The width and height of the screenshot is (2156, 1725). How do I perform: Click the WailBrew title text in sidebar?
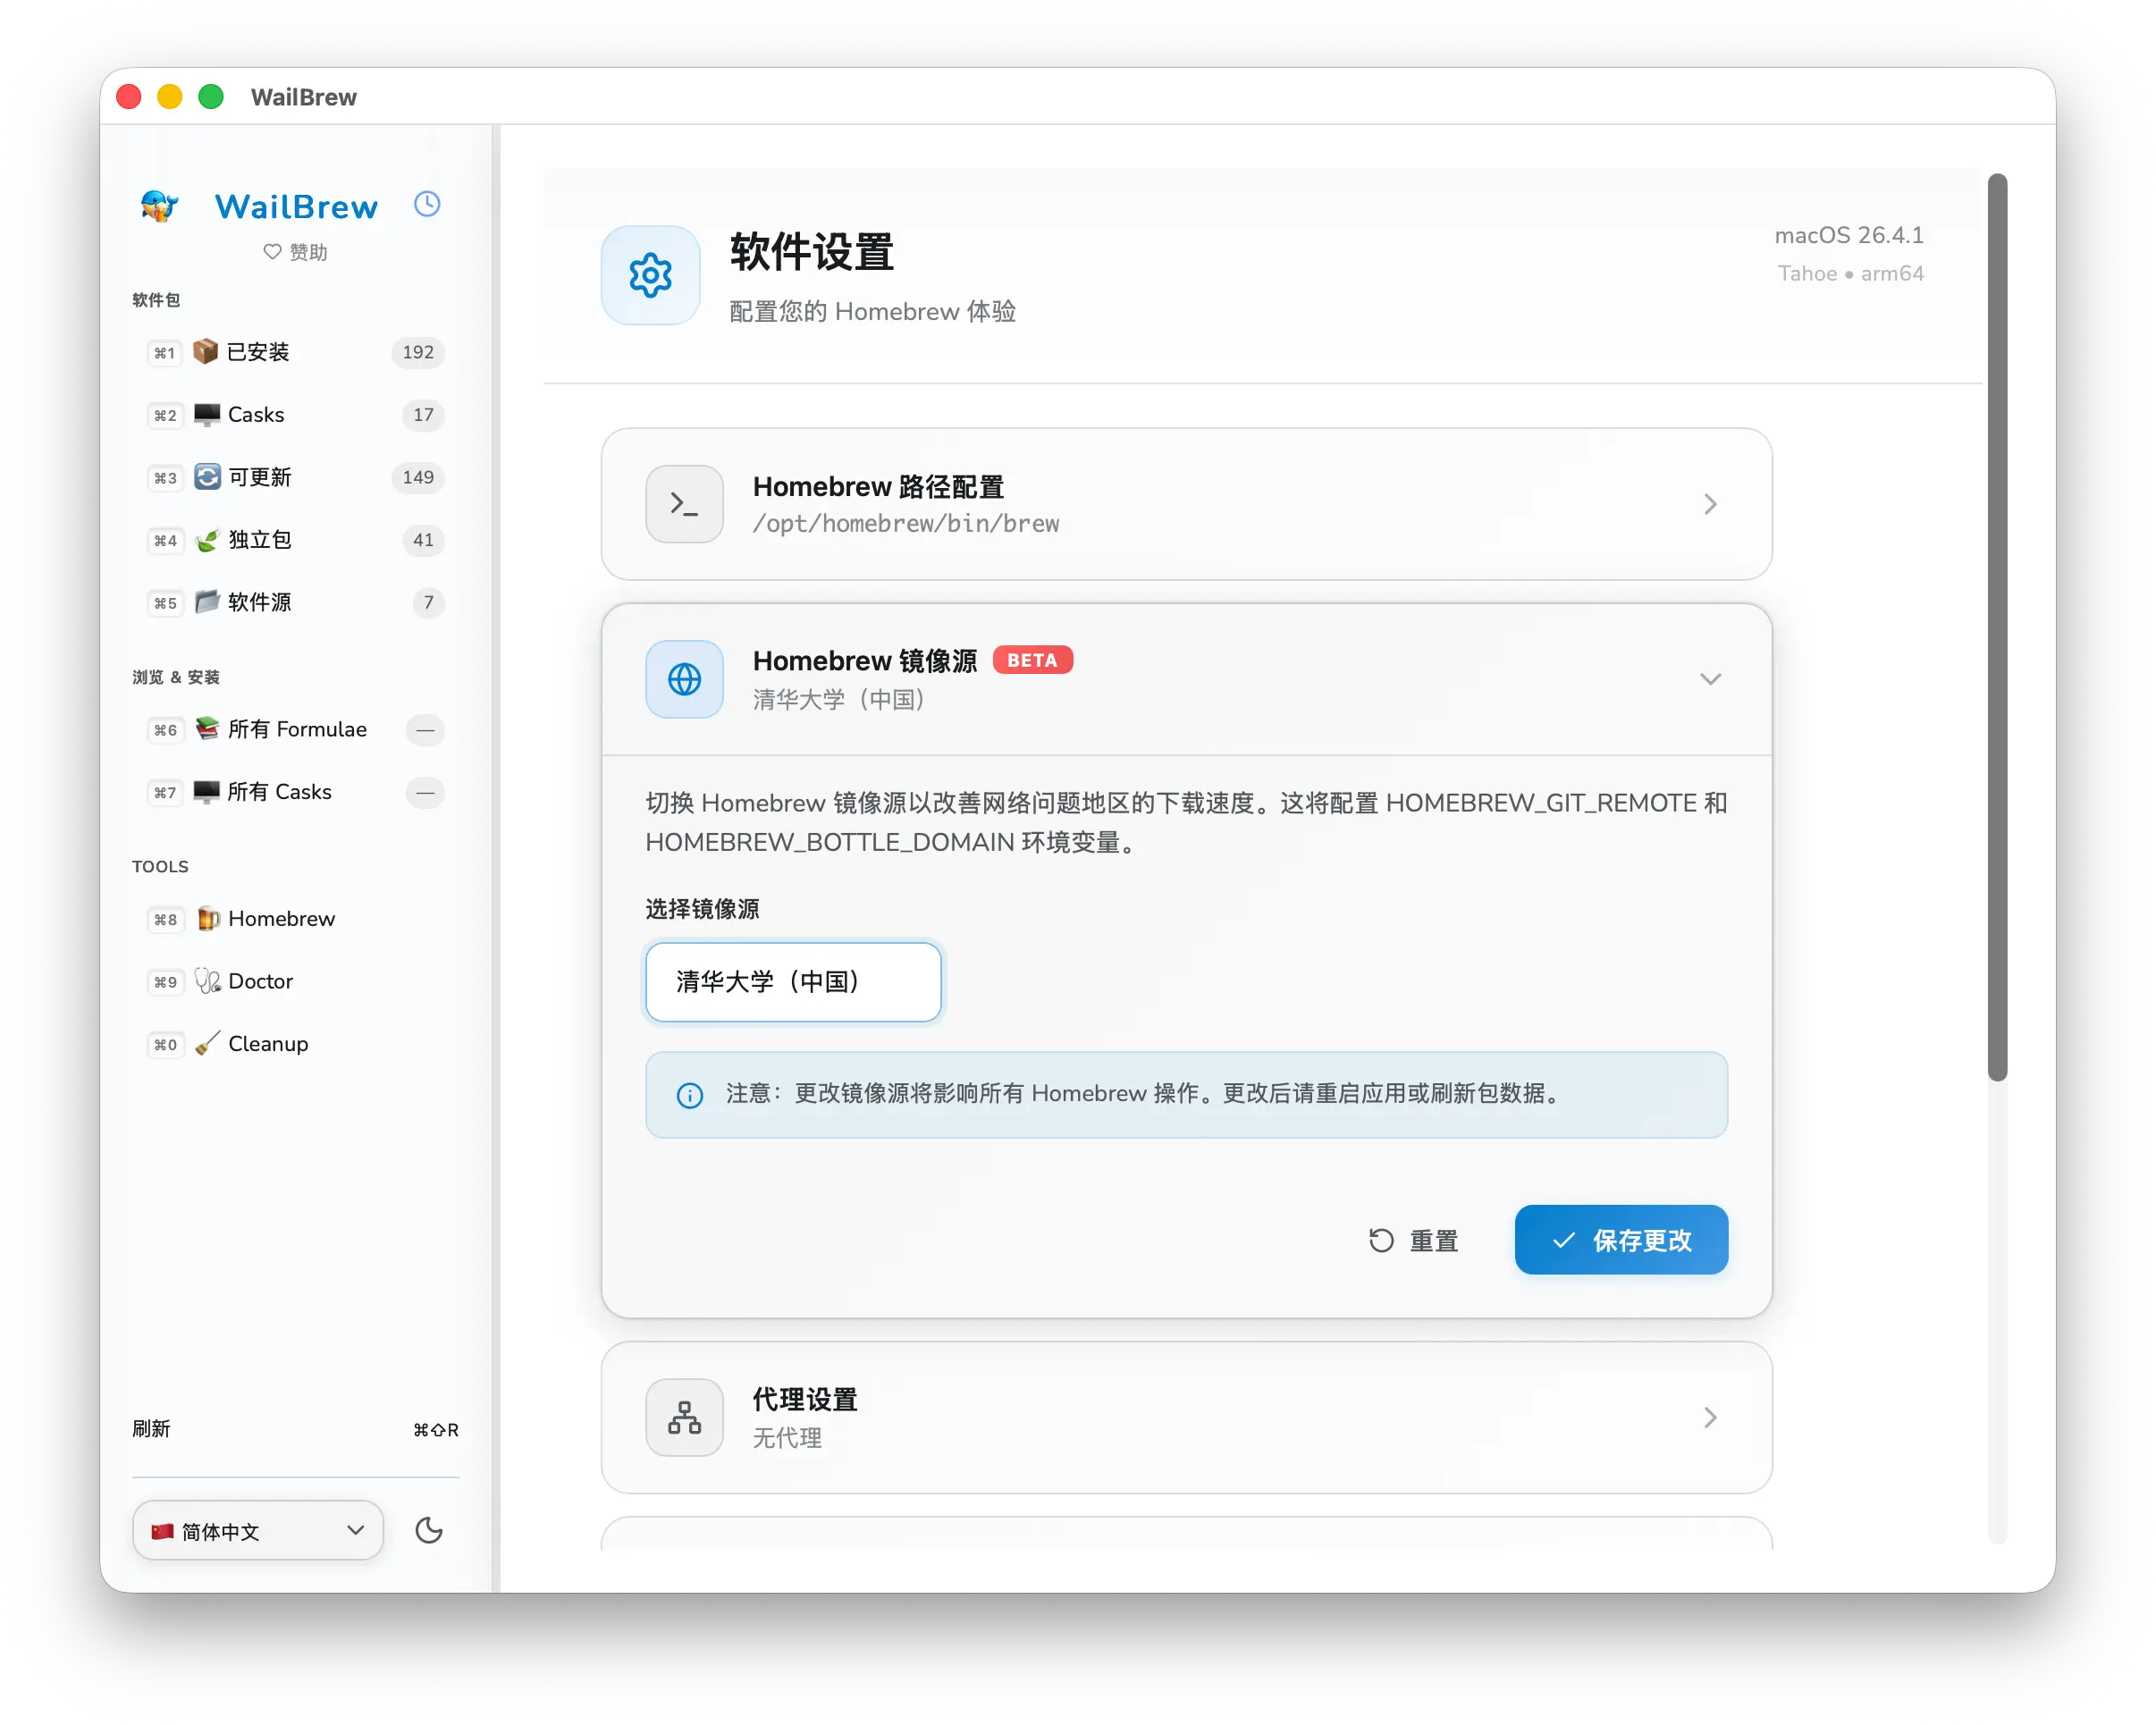coord(296,206)
